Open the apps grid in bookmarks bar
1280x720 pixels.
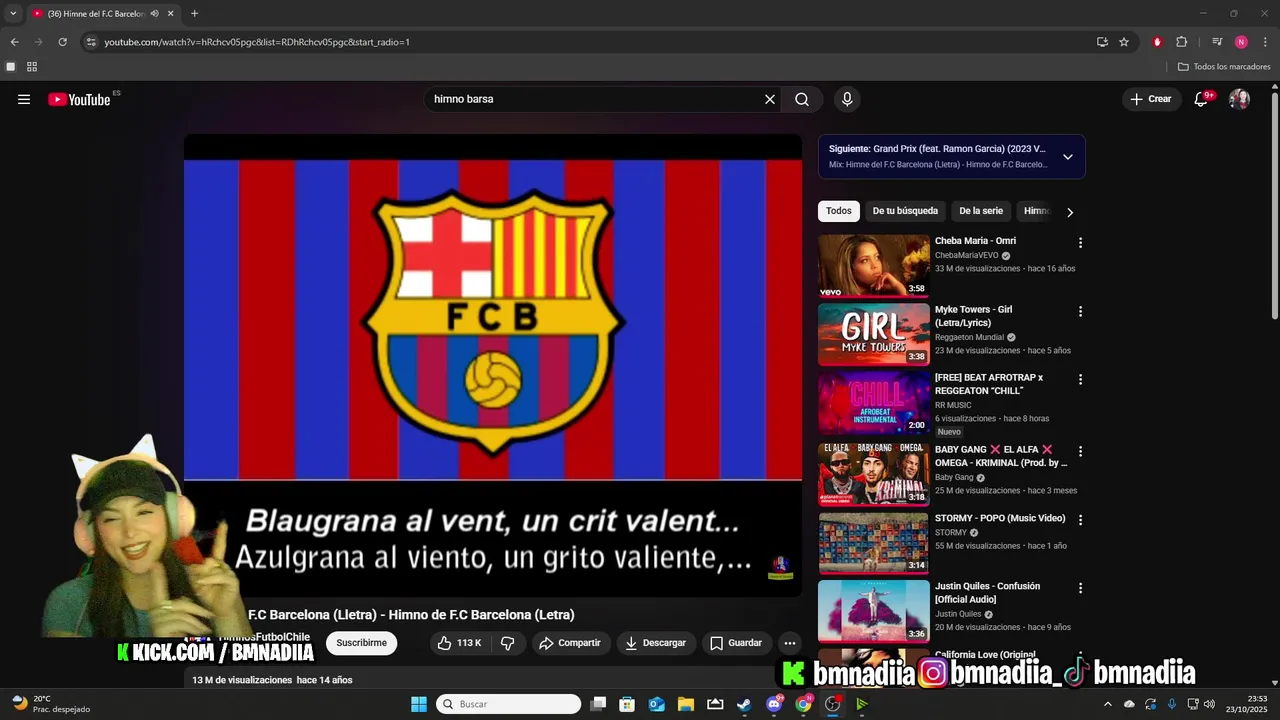[x=32, y=67]
